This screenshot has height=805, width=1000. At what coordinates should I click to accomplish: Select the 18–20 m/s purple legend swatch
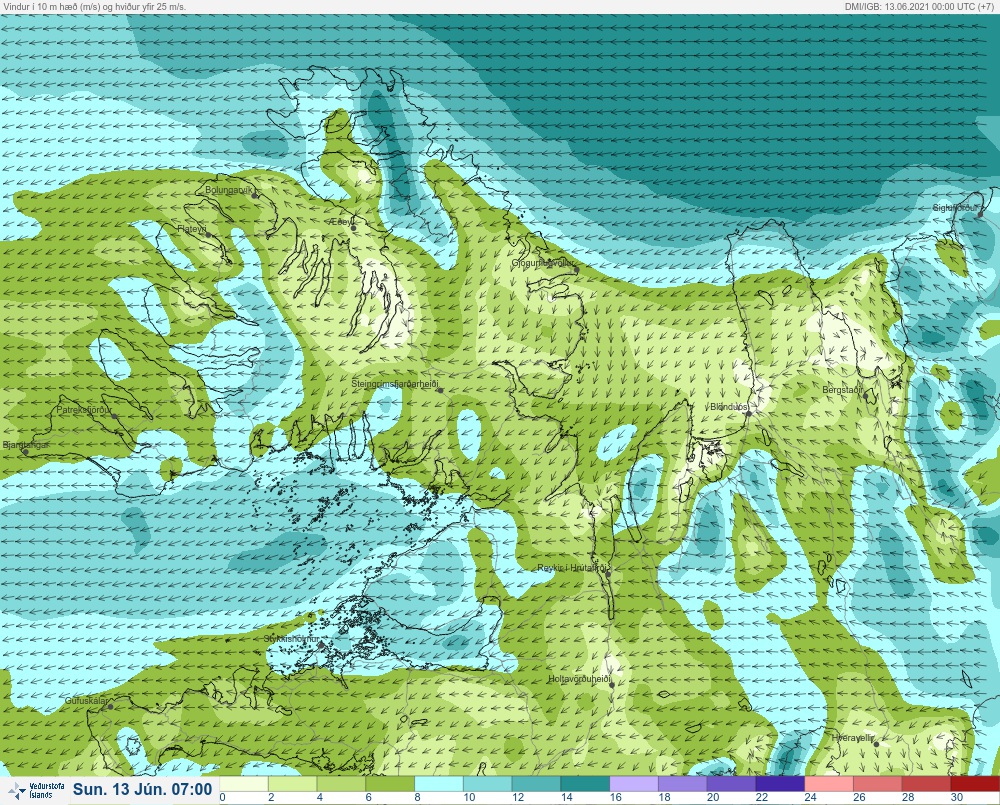click(x=683, y=784)
